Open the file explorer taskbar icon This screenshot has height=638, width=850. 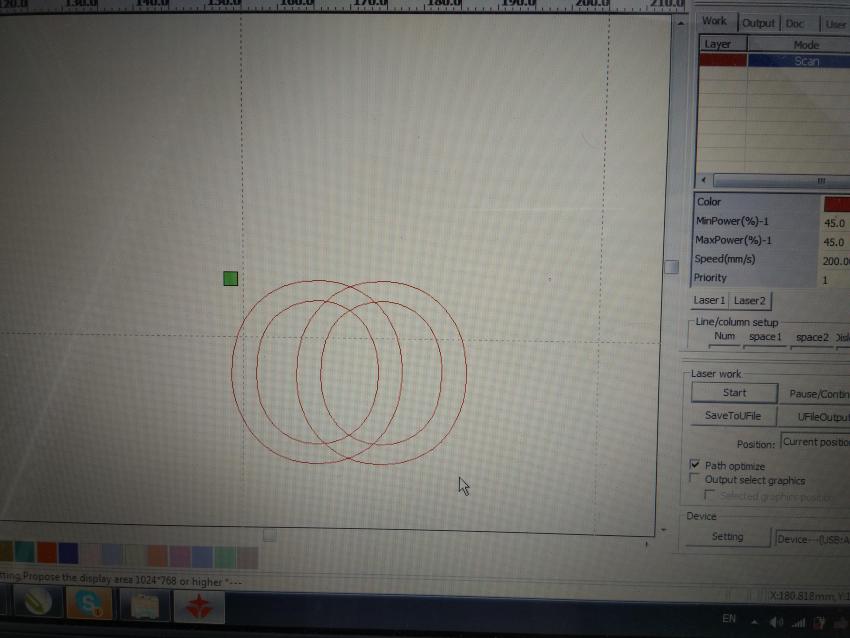pos(145,605)
